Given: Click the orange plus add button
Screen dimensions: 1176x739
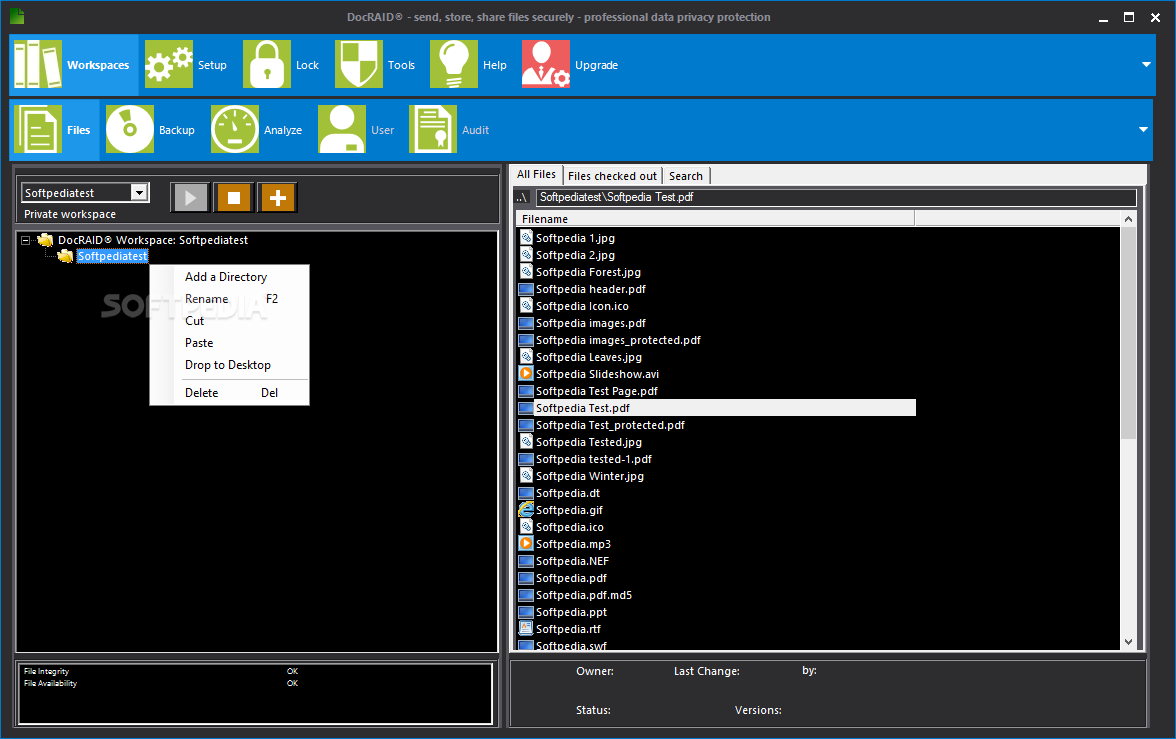Looking at the screenshot, I should click(278, 197).
